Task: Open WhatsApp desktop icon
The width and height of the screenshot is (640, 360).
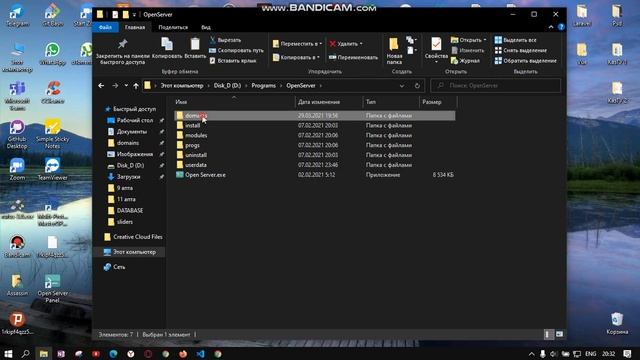Action: [52, 54]
